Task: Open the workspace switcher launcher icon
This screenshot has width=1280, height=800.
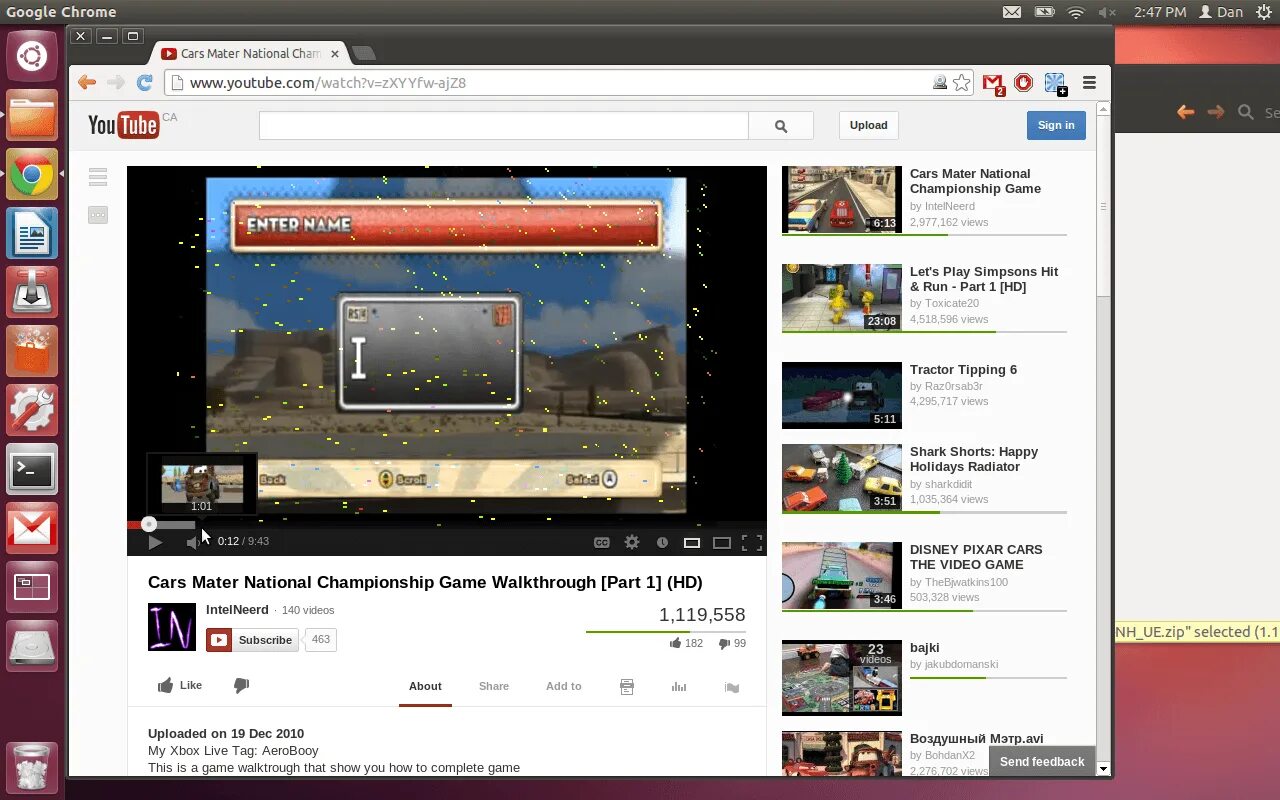Action: (x=32, y=588)
